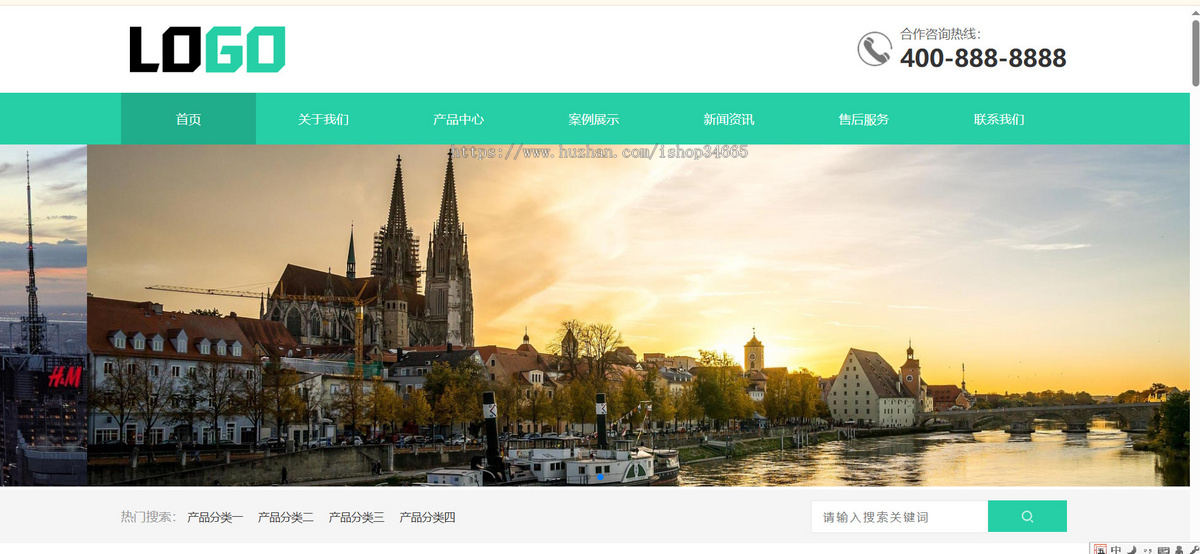The height and width of the screenshot is (554, 1200).
Task: Open the 首页 navigation tab
Action: (188, 119)
